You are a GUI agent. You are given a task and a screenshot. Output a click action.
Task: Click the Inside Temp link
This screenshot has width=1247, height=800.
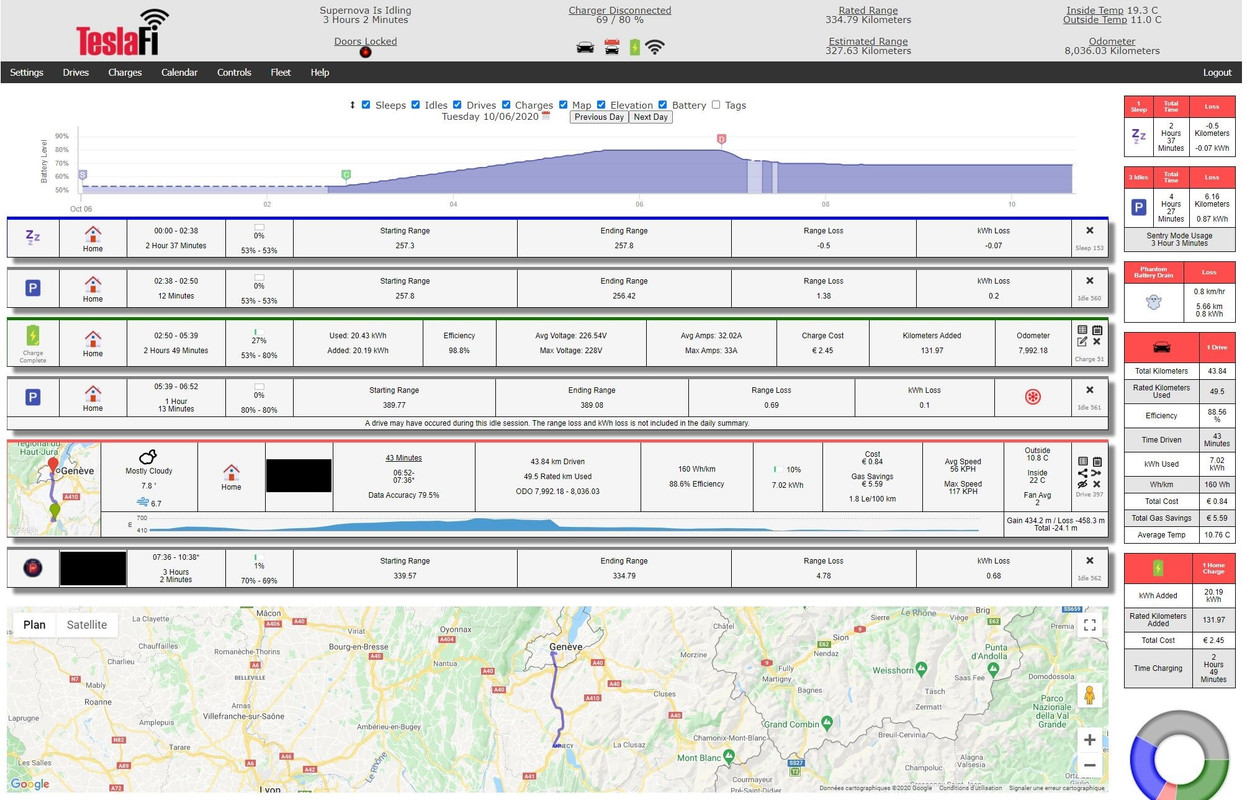[x=1095, y=10]
